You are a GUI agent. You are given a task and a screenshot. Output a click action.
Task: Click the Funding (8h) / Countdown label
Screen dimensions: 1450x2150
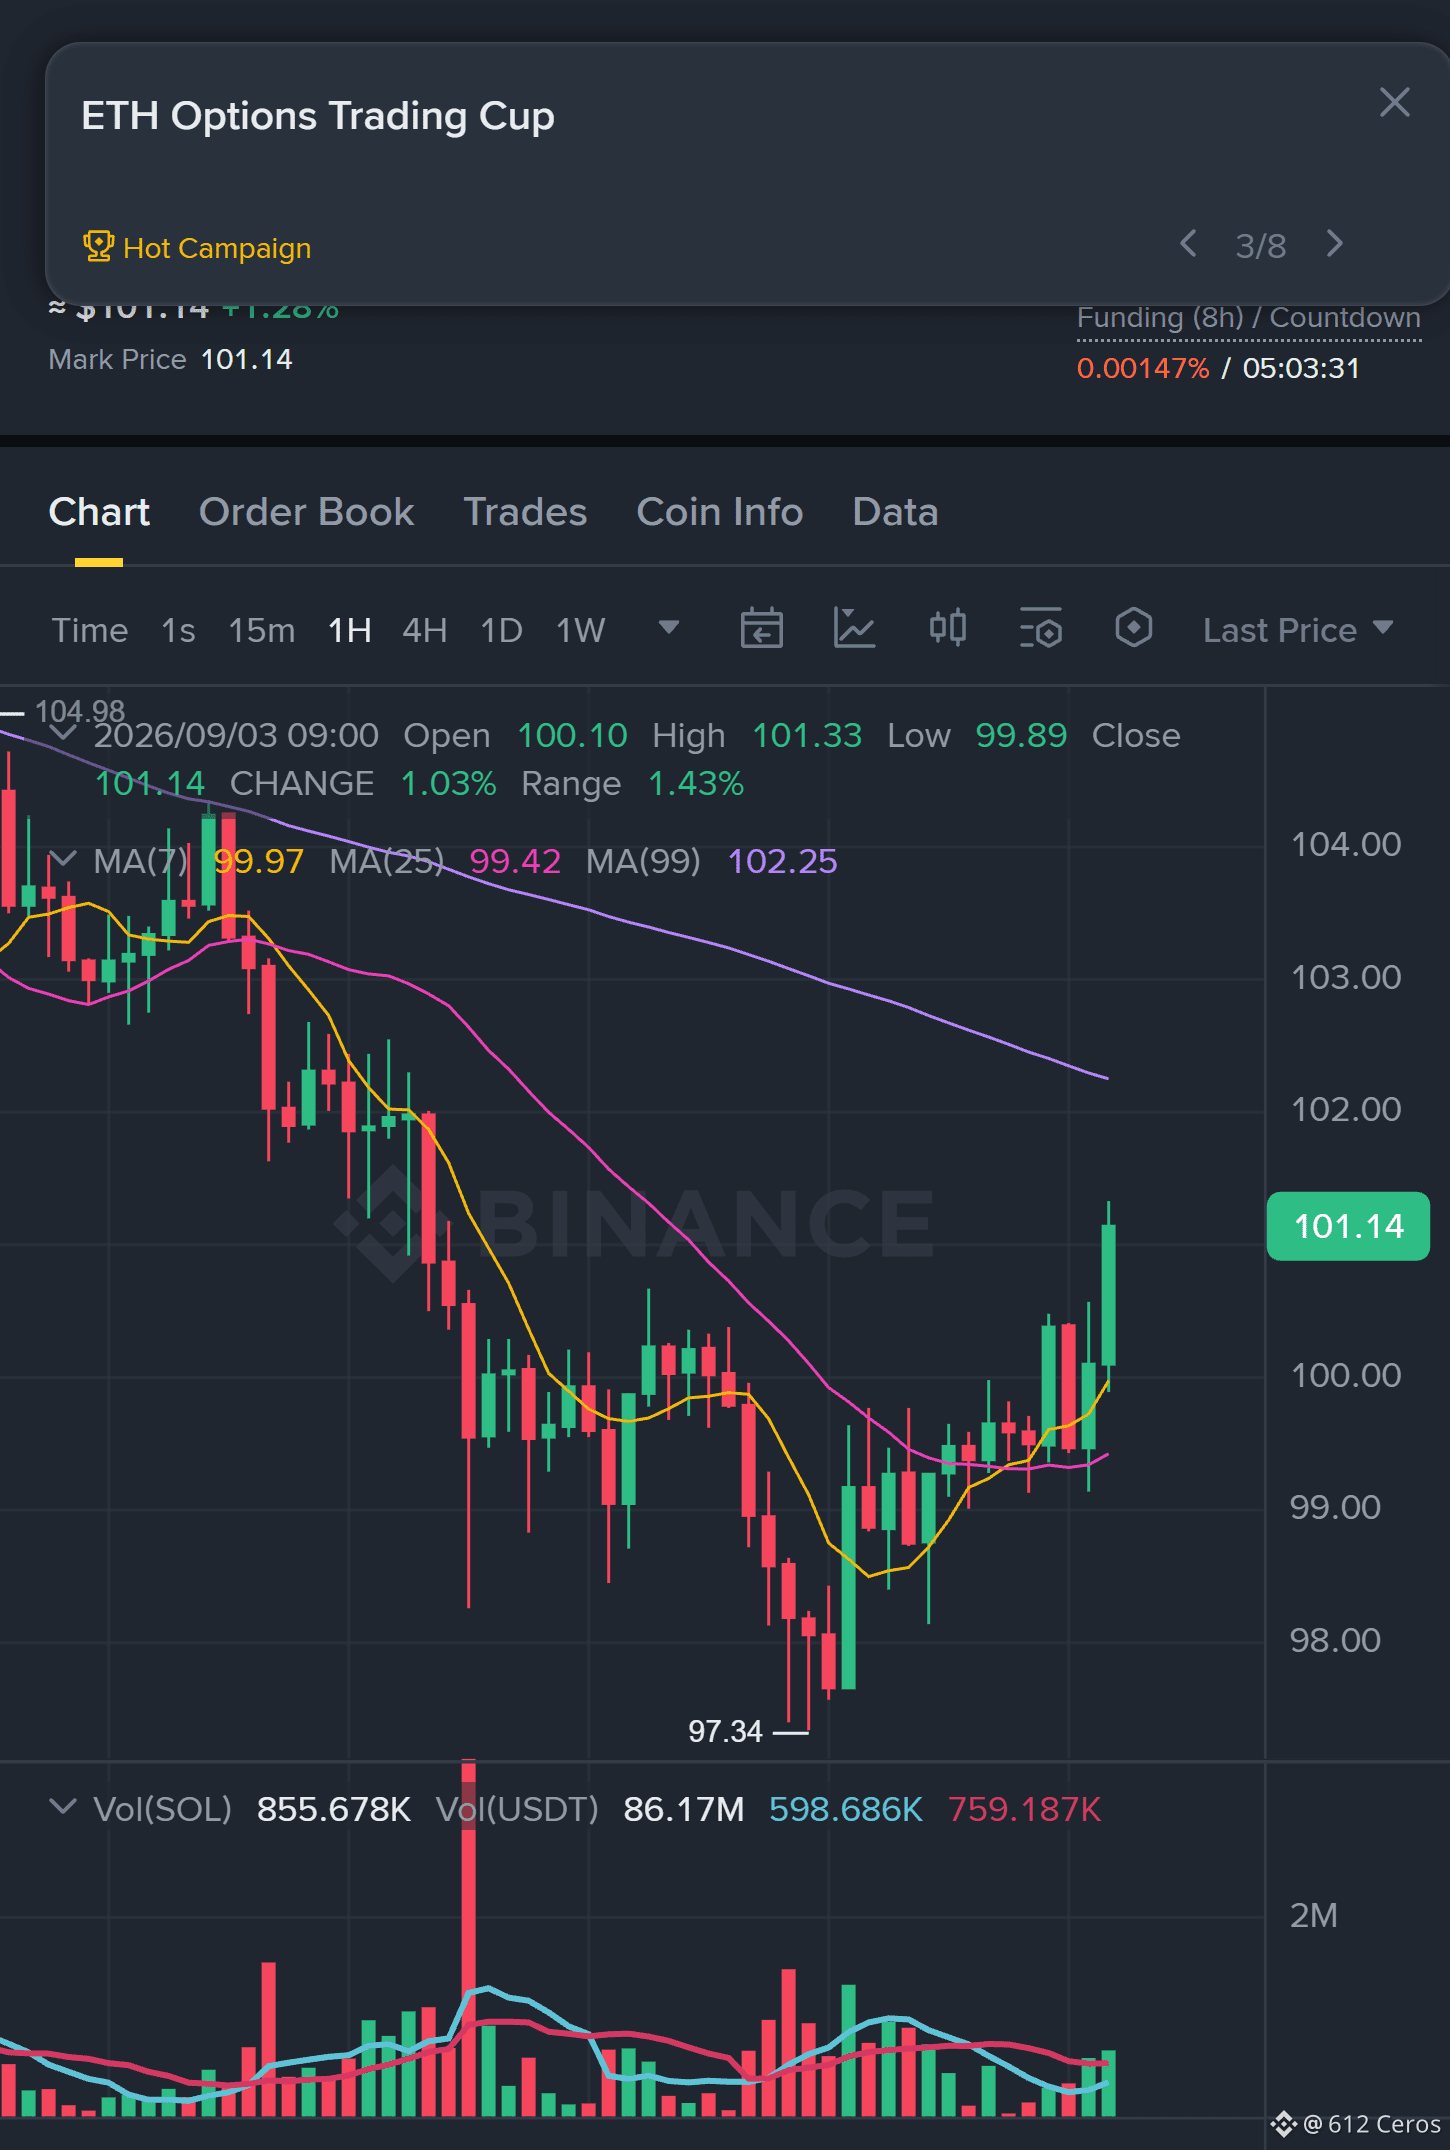(x=1248, y=318)
